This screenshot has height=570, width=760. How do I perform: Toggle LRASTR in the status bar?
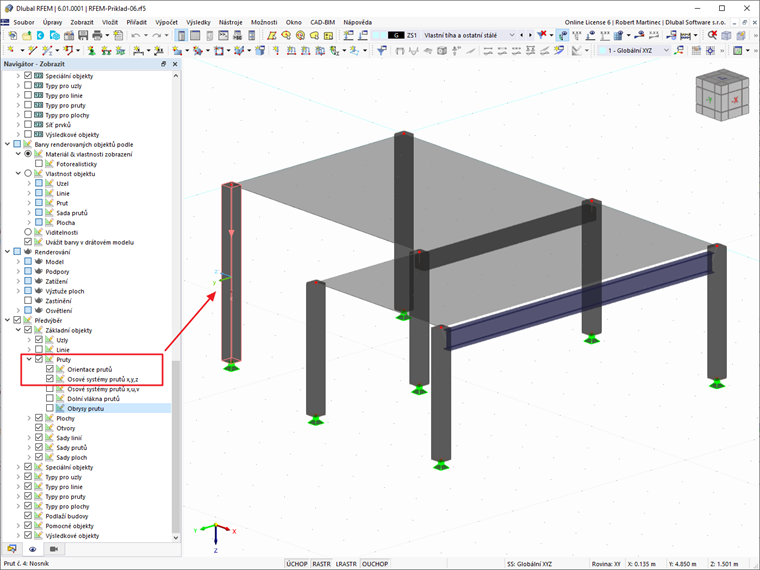(x=346, y=564)
